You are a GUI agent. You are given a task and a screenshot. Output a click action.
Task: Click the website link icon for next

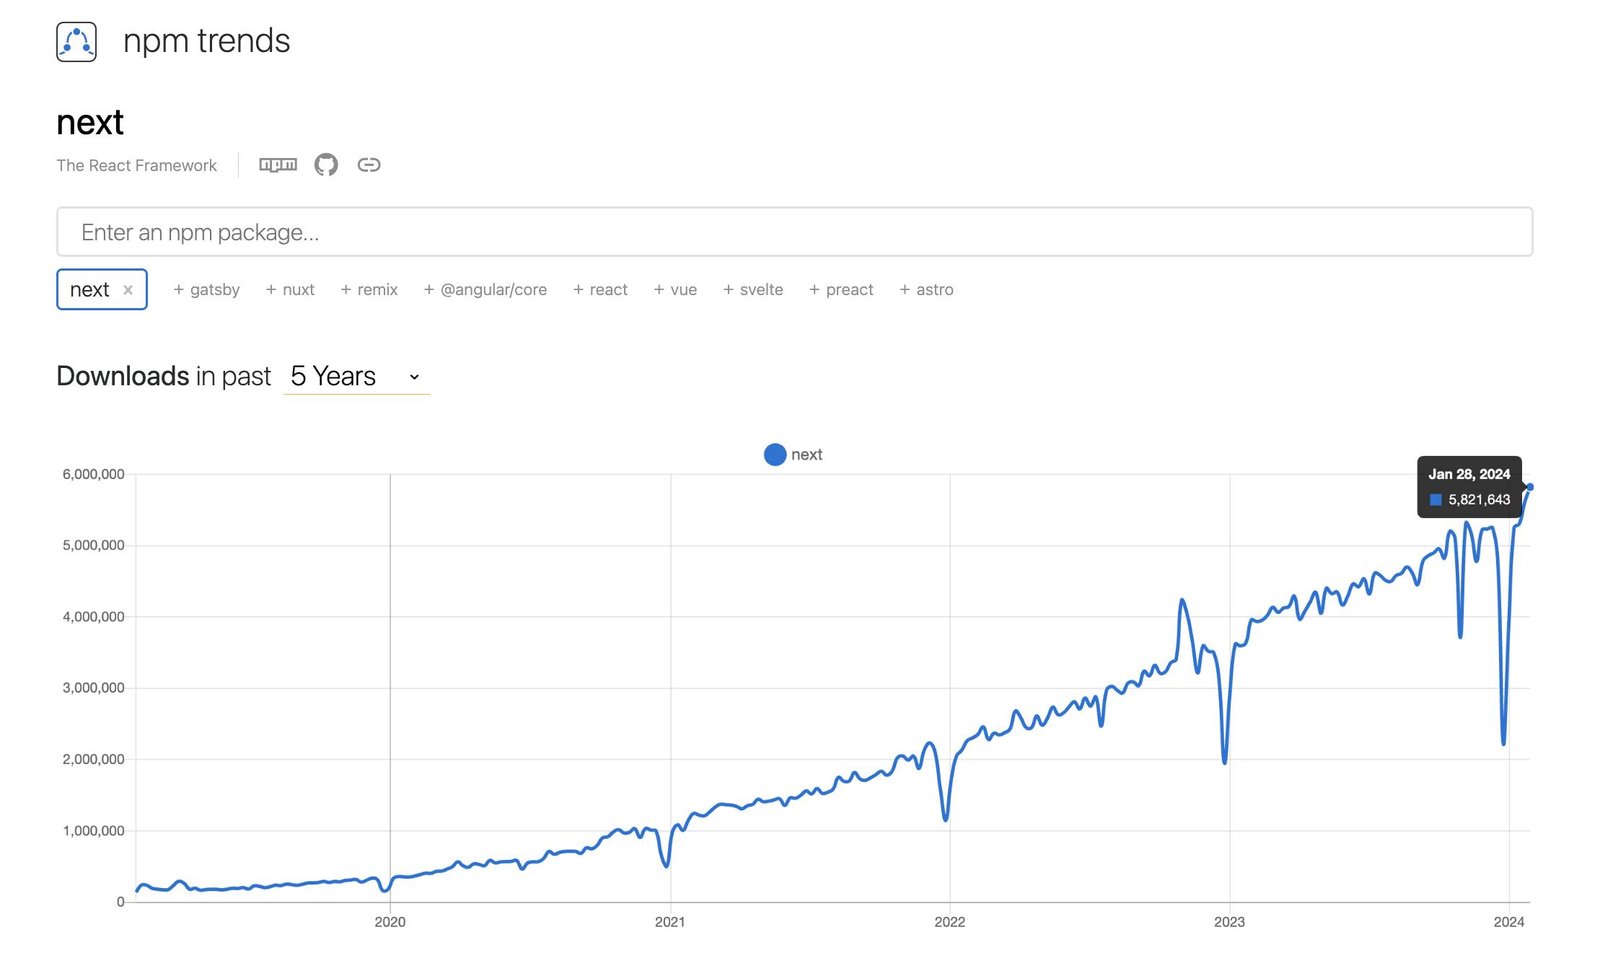click(x=369, y=164)
